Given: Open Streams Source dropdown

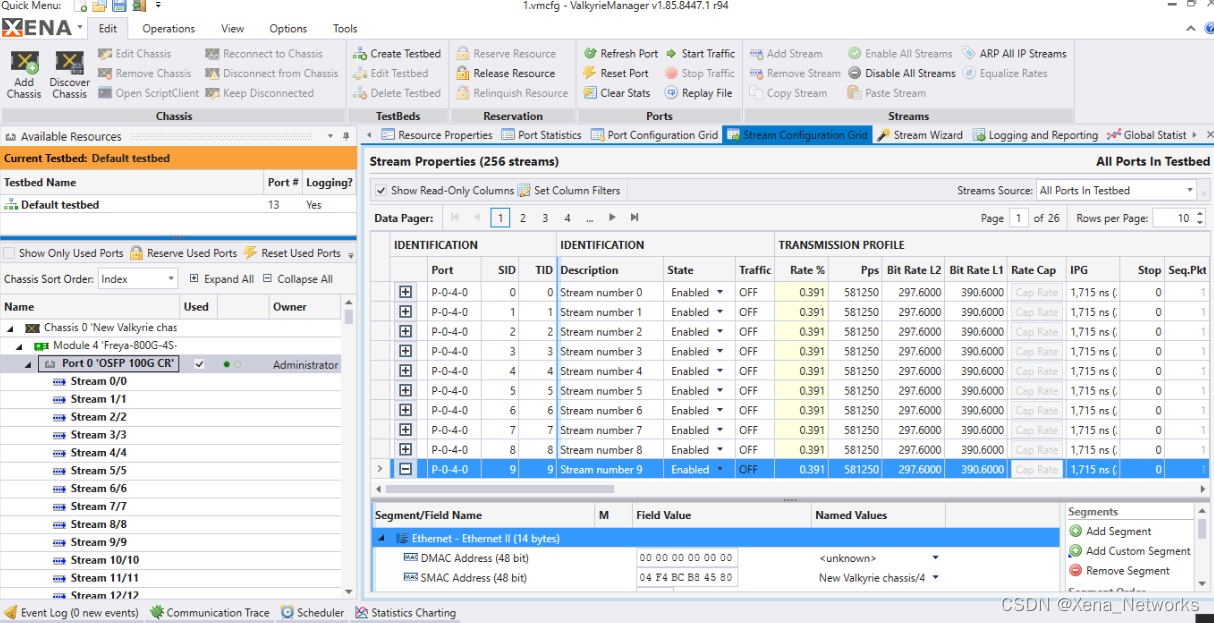Looking at the screenshot, I should [x=1190, y=190].
